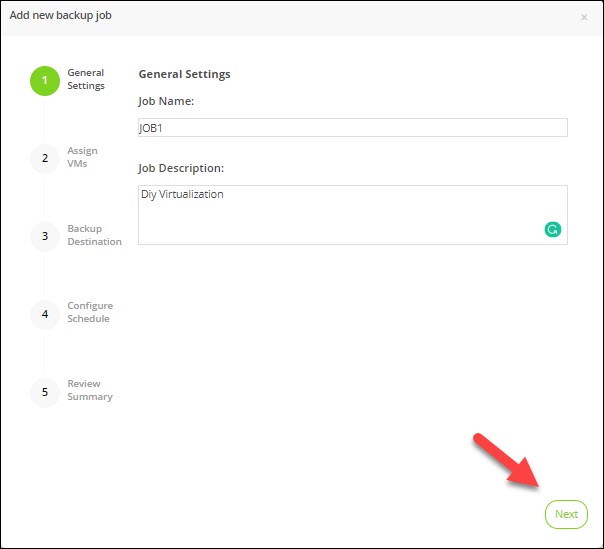Go to the Assign VMs step
This screenshot has height=549, width=604.
click(82, 157)
